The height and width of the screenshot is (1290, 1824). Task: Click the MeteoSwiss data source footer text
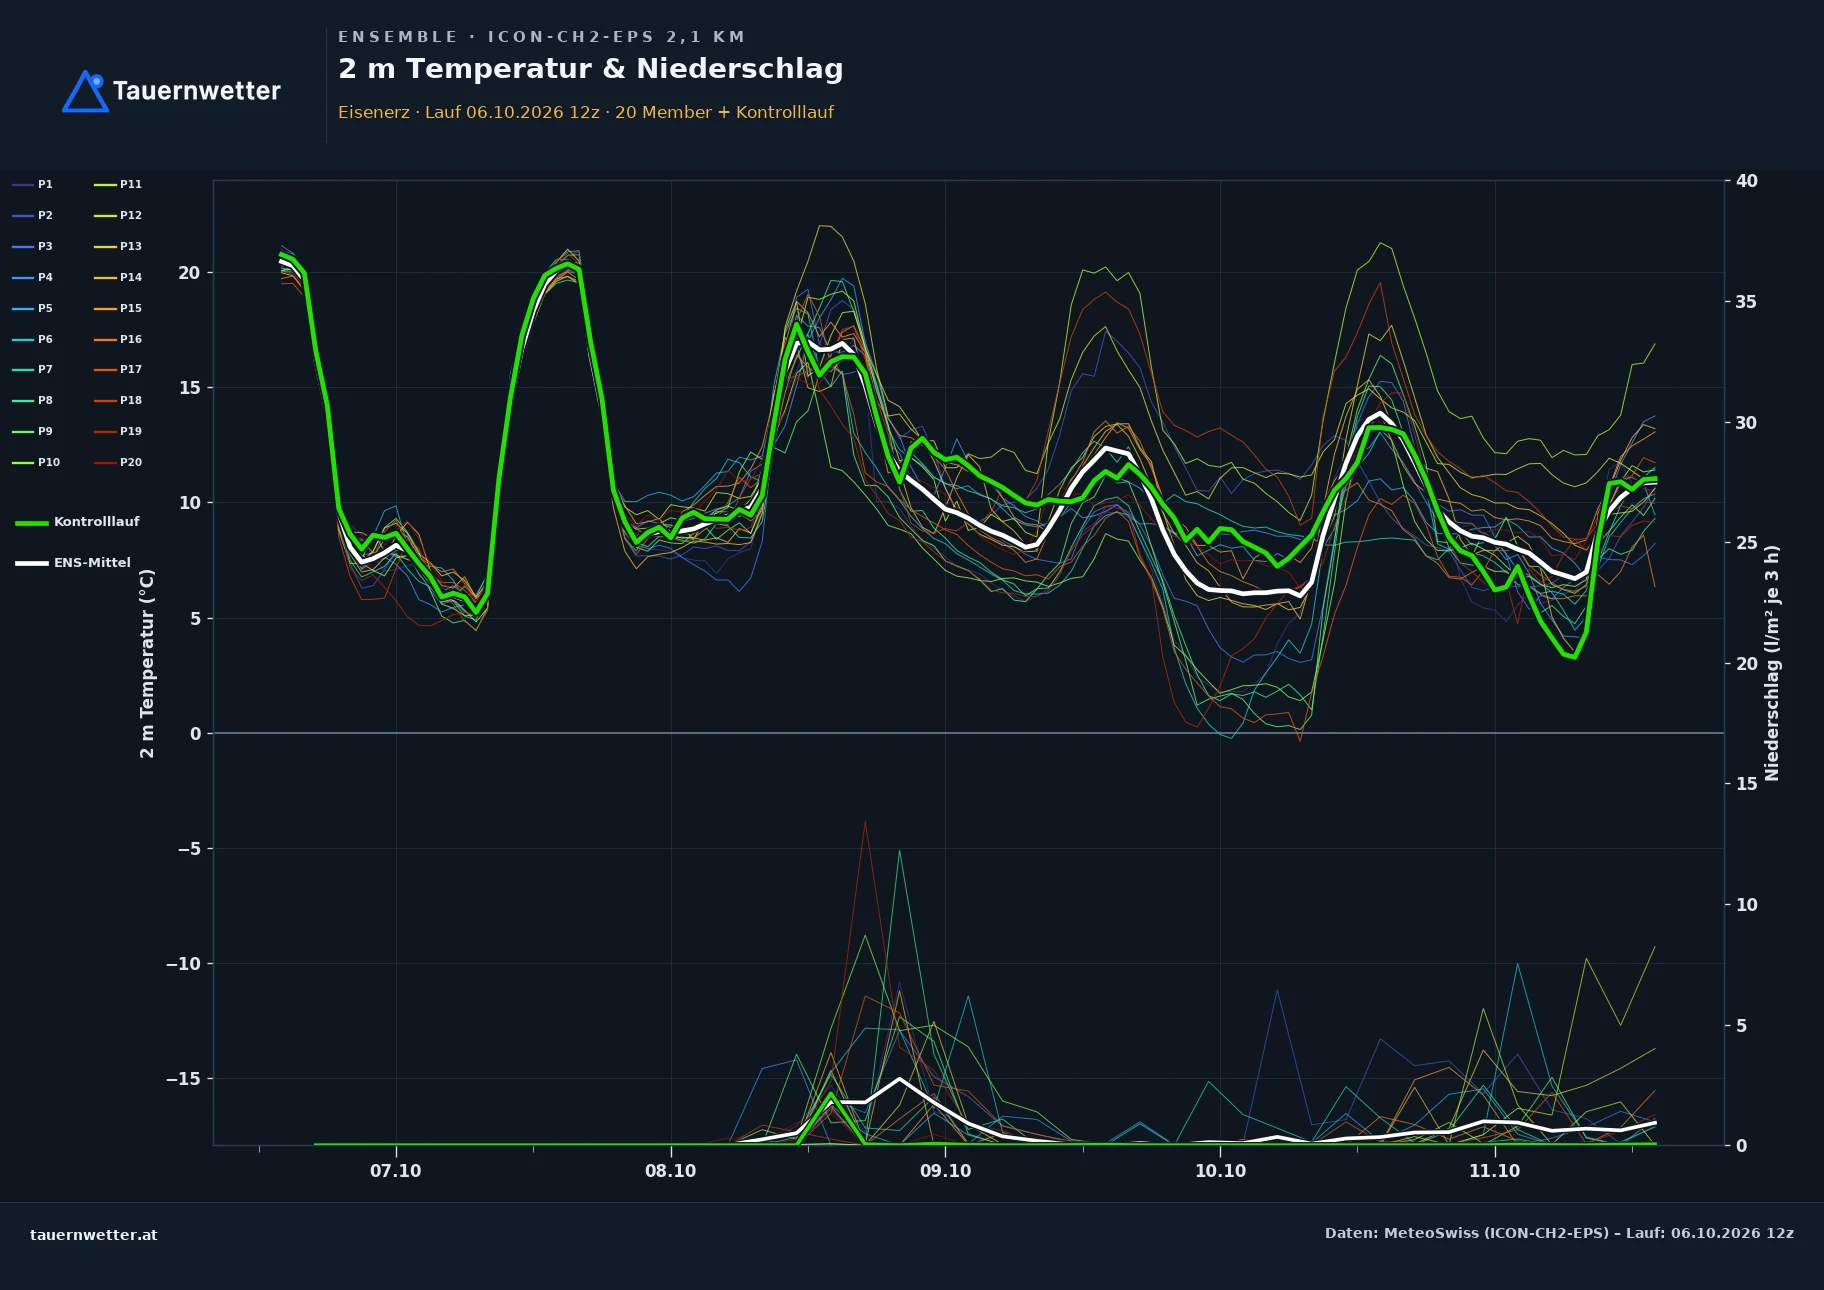click(x=1559, y=1233)
